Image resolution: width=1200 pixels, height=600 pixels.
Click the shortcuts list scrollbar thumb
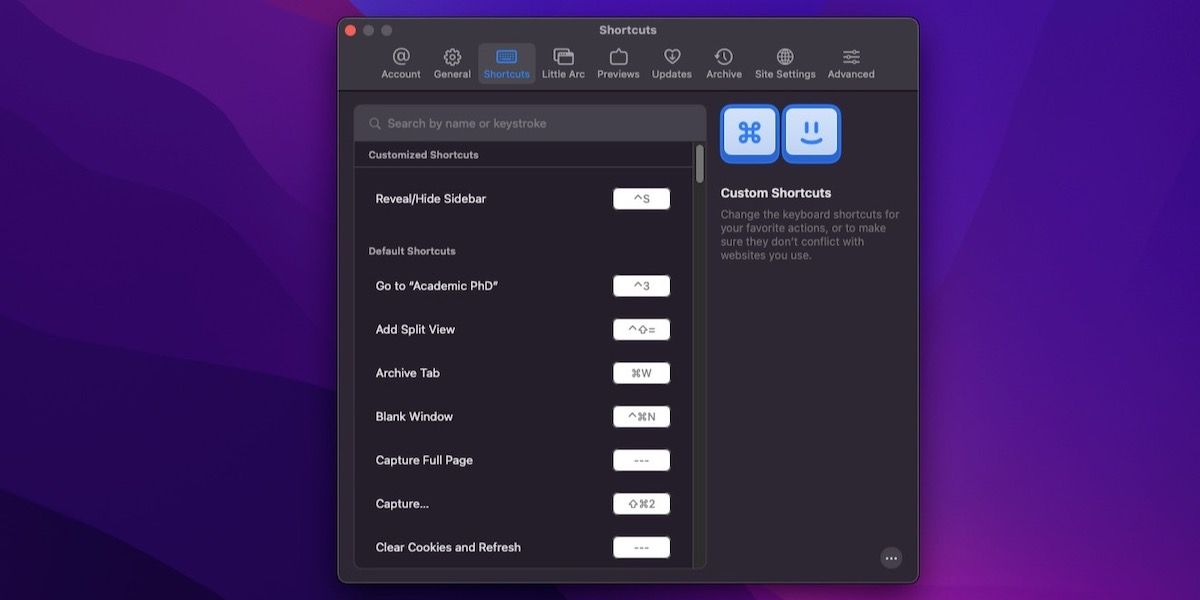point(699,164)
